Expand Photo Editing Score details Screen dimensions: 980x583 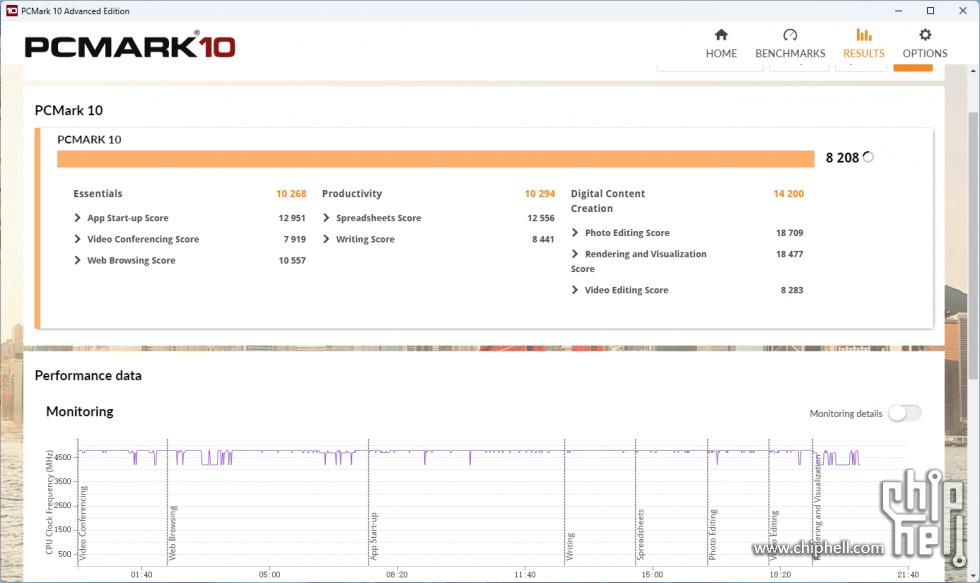click(x=575, y=232)
